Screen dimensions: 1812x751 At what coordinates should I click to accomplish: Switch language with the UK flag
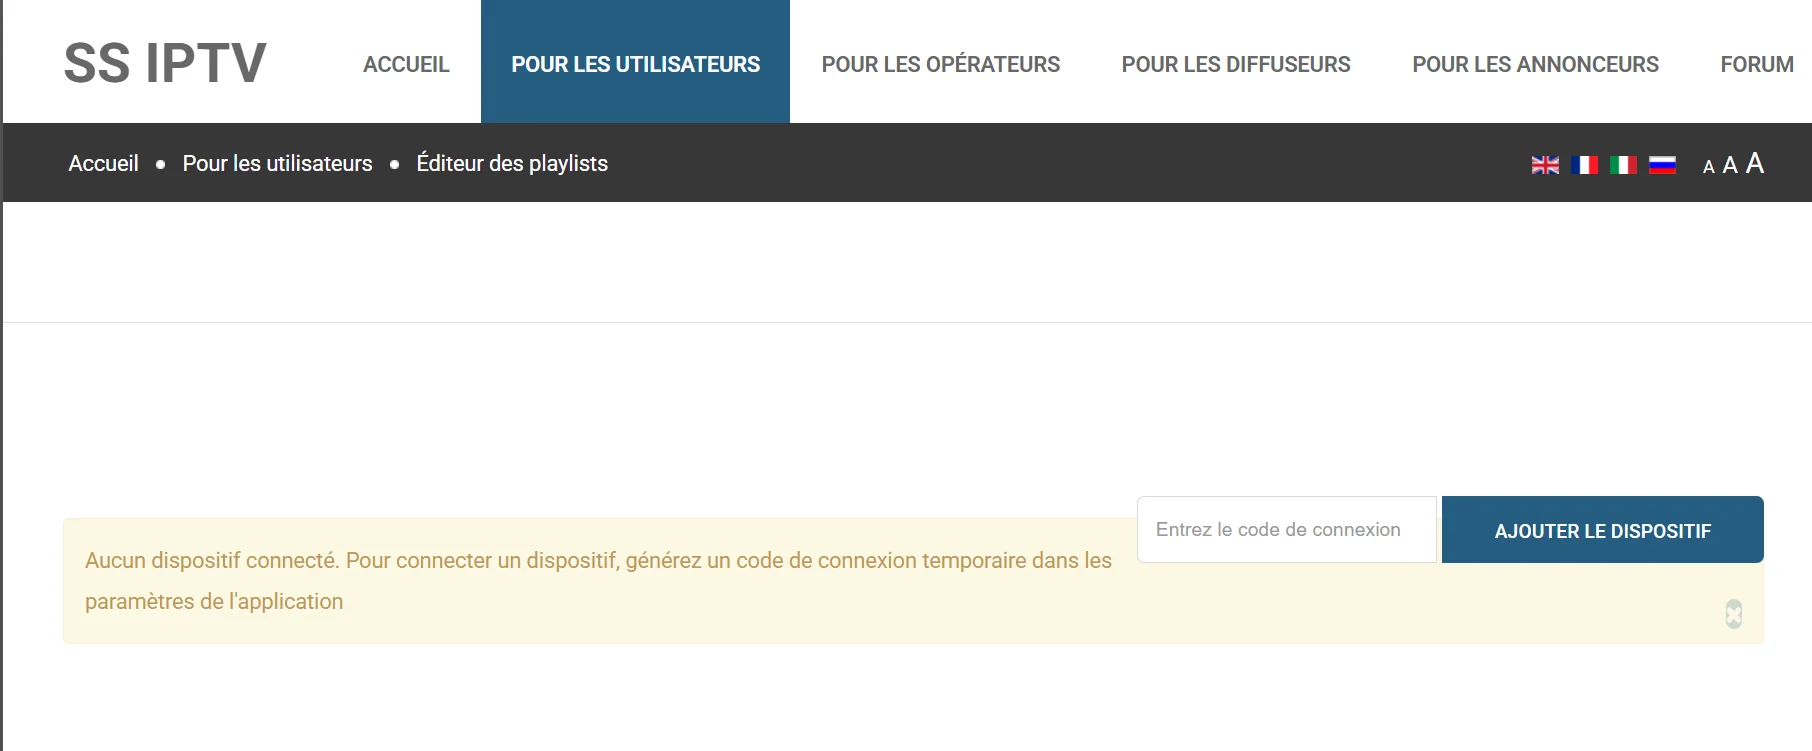(1545, 165)
